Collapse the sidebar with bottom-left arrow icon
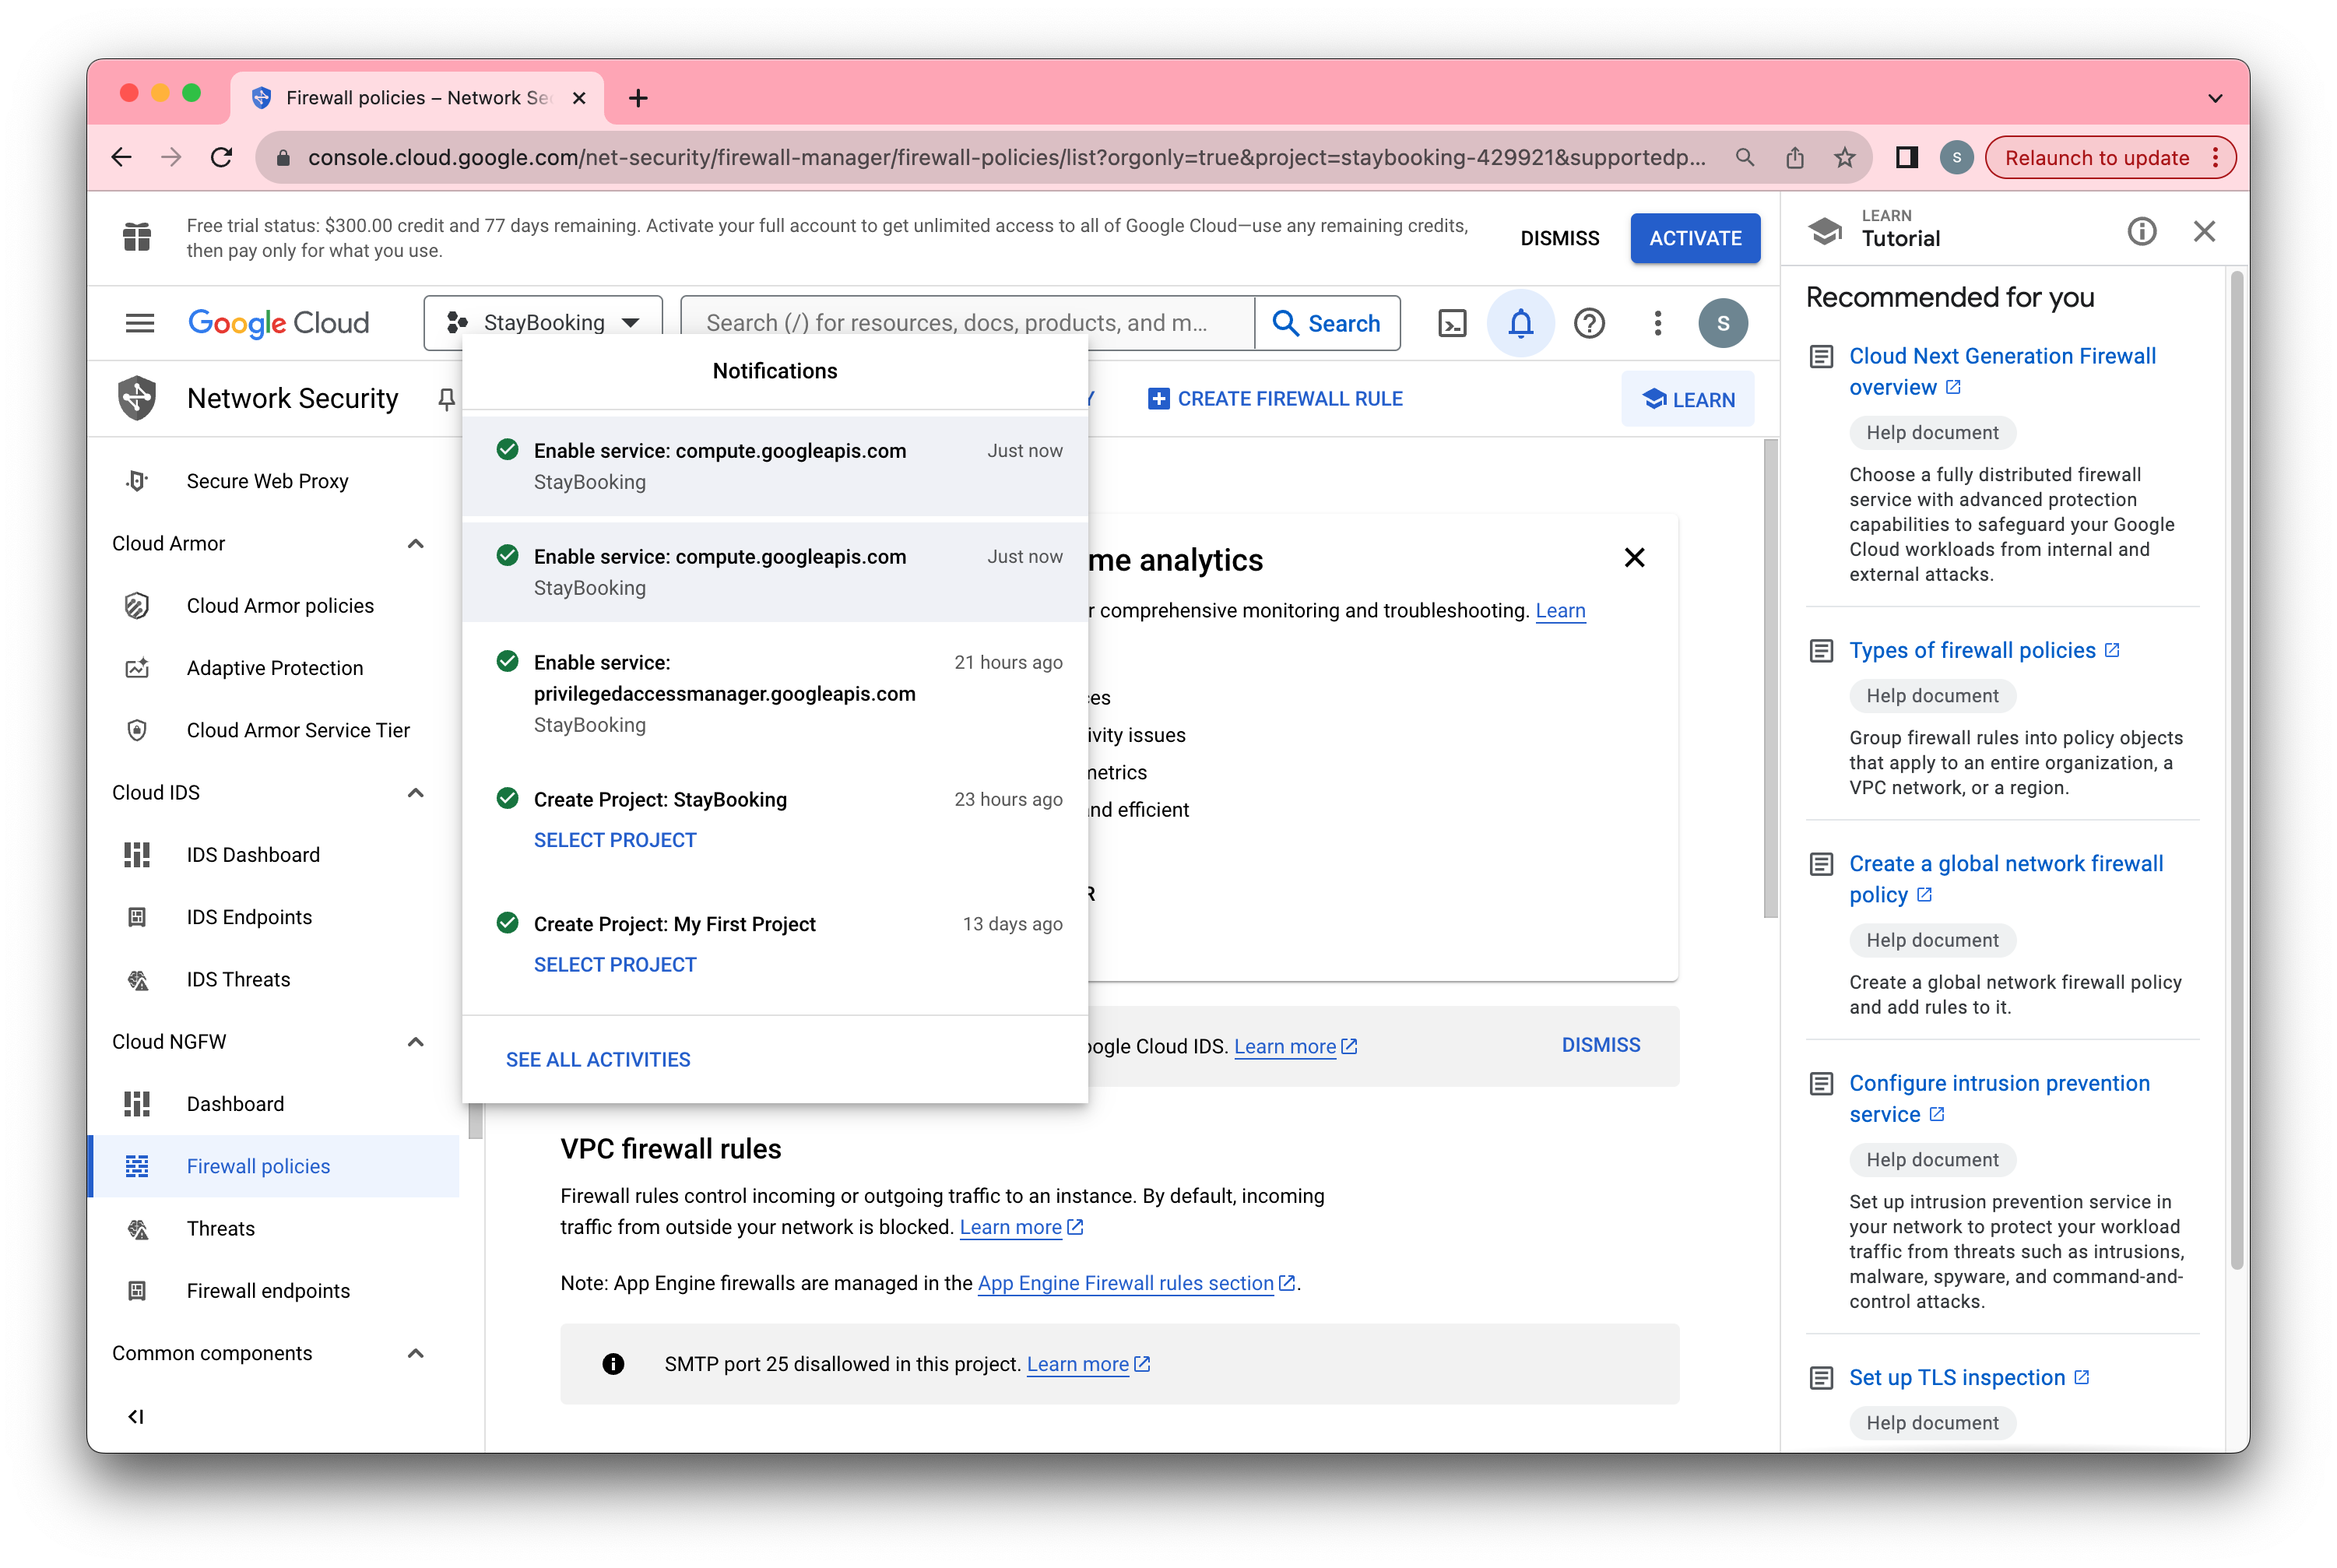Image resolution: width=2337 pixels, height=1568 pixels. (136, 1416)
